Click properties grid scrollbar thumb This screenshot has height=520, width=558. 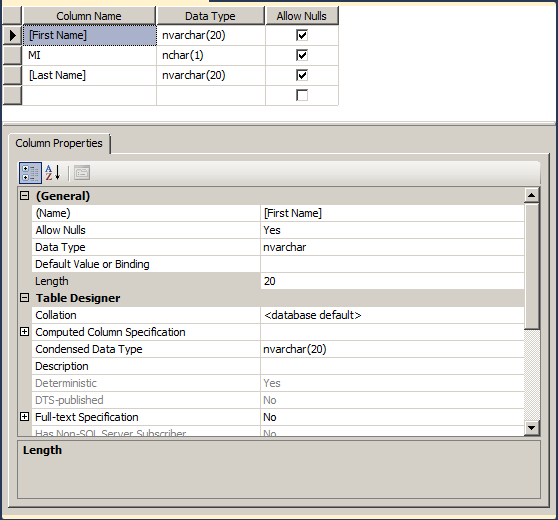pyautogui.click(x=532, y=266)
